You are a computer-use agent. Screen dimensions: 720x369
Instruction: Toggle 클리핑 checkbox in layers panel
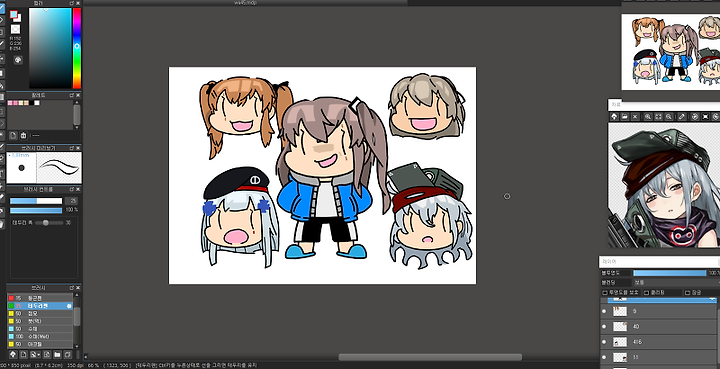click(647, 293)
